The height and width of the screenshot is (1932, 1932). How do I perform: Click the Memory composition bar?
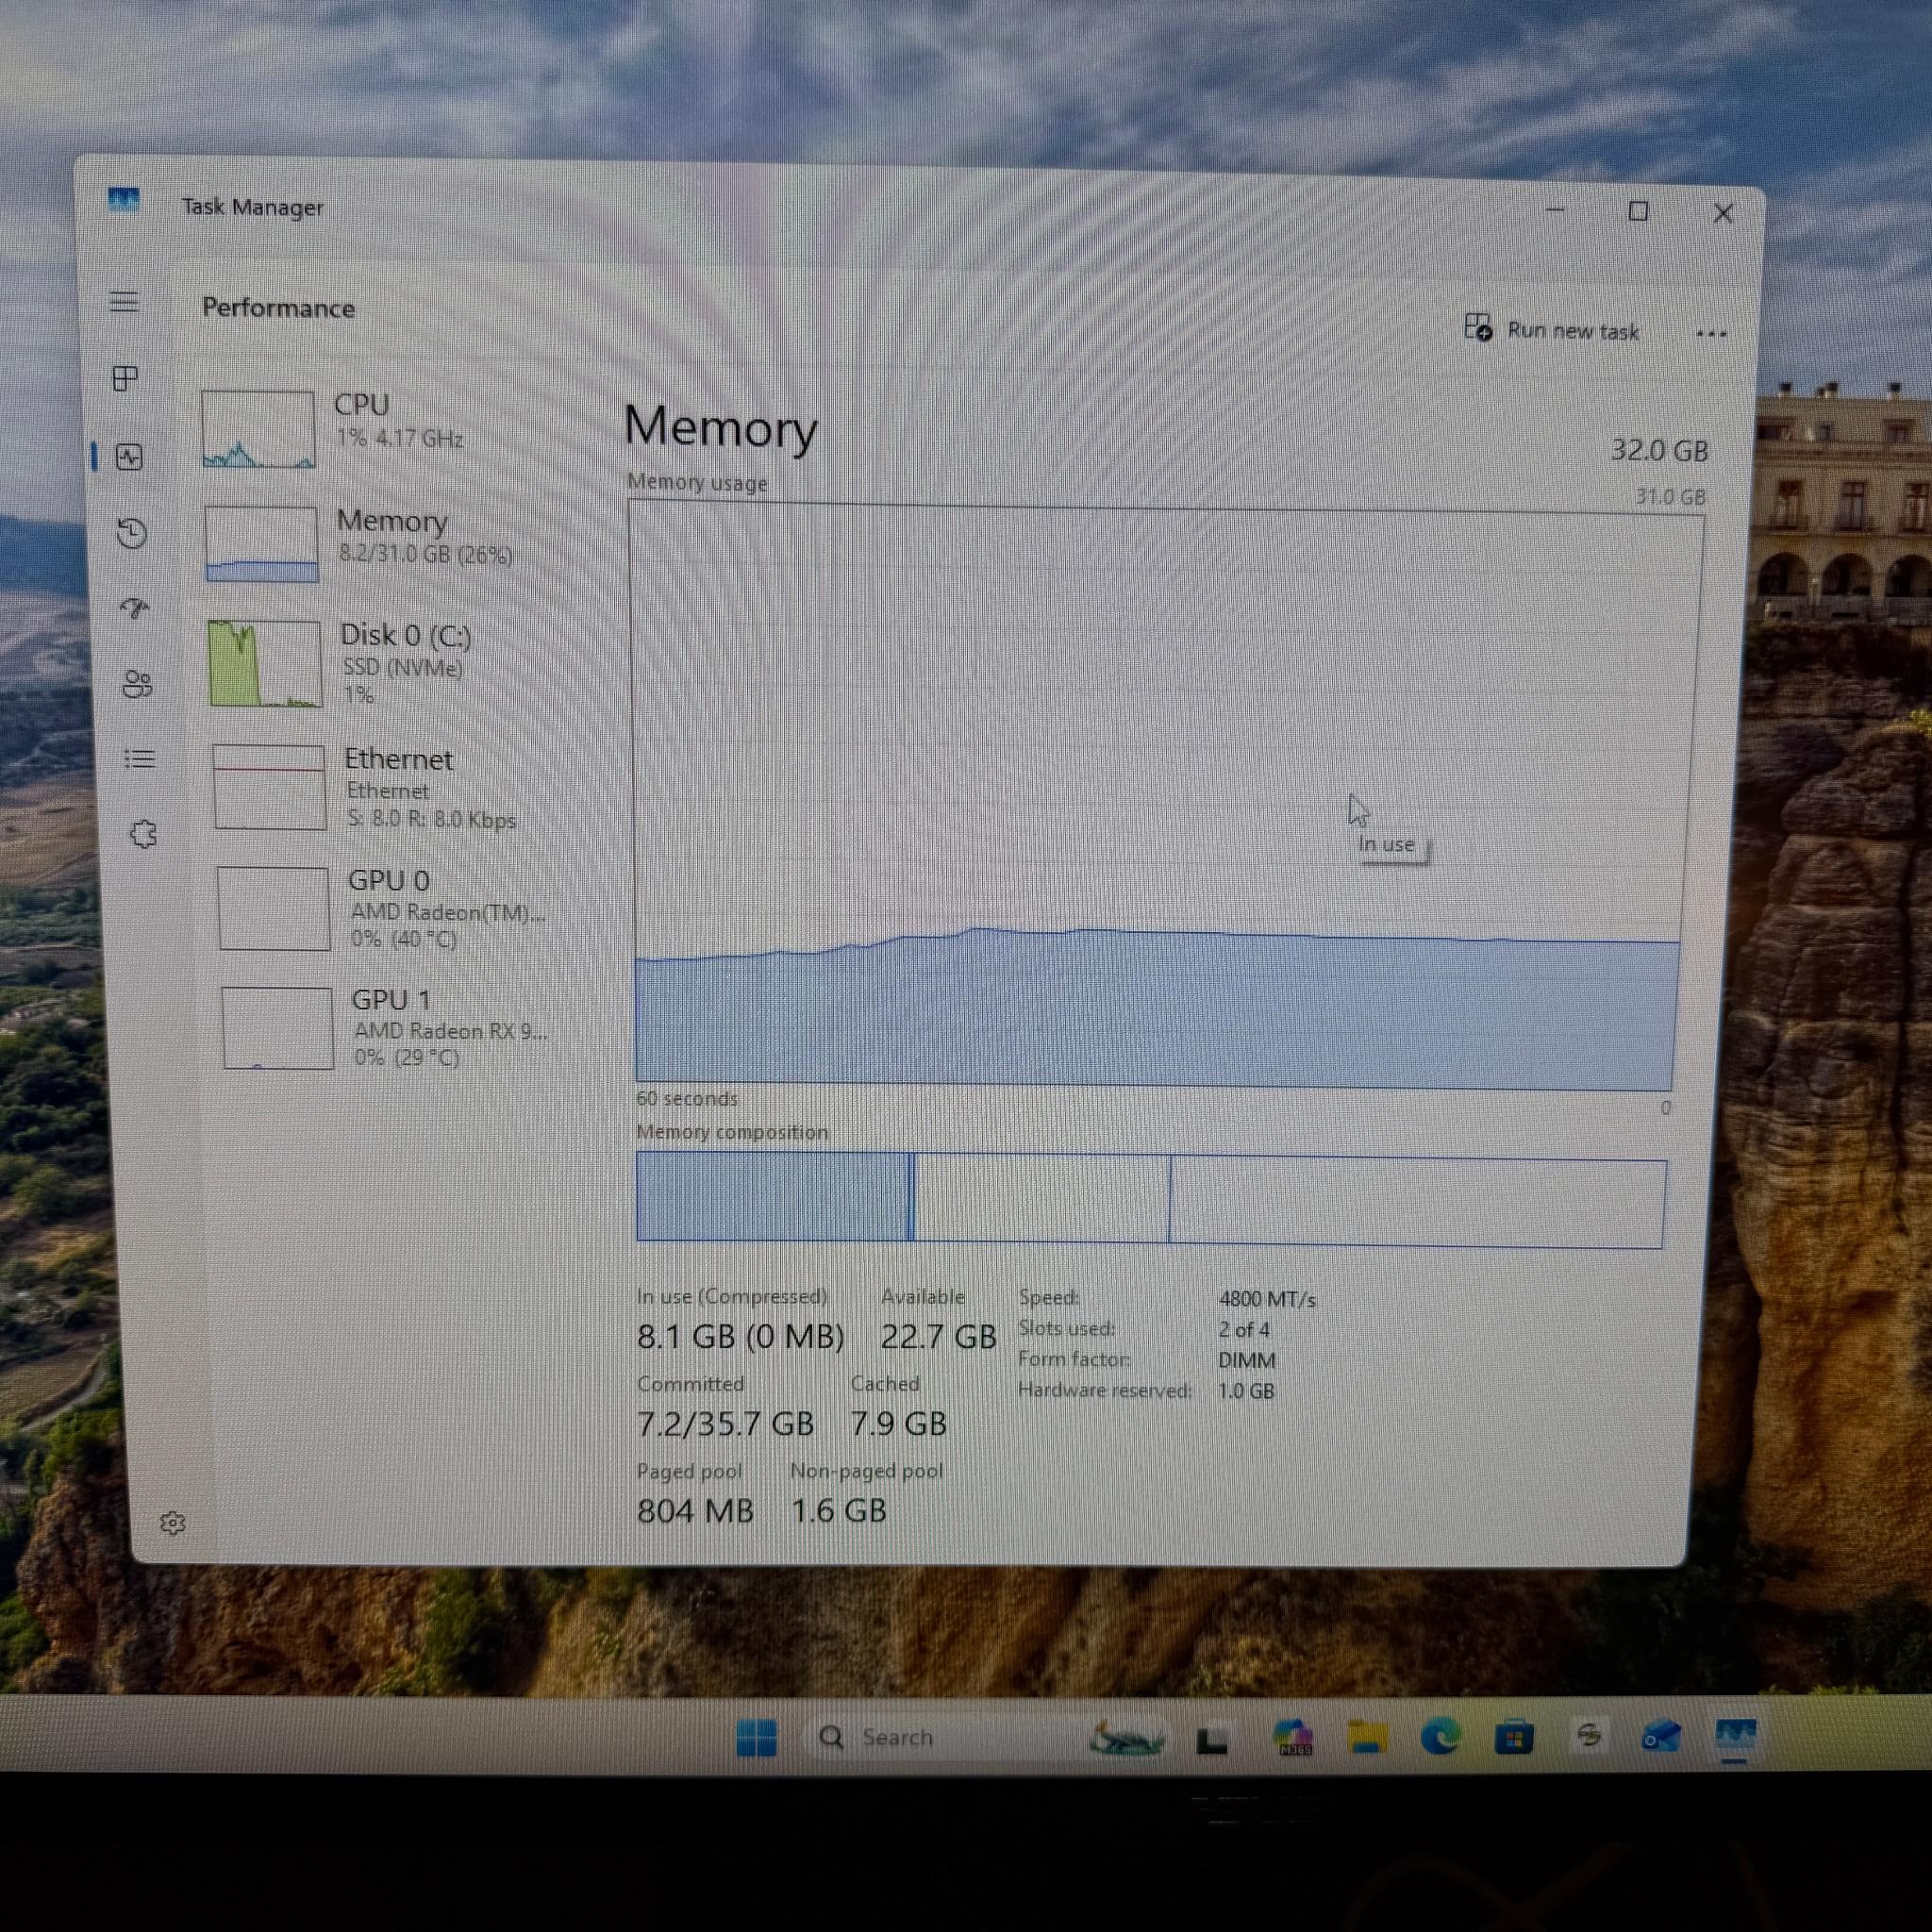[1151, 1200]
